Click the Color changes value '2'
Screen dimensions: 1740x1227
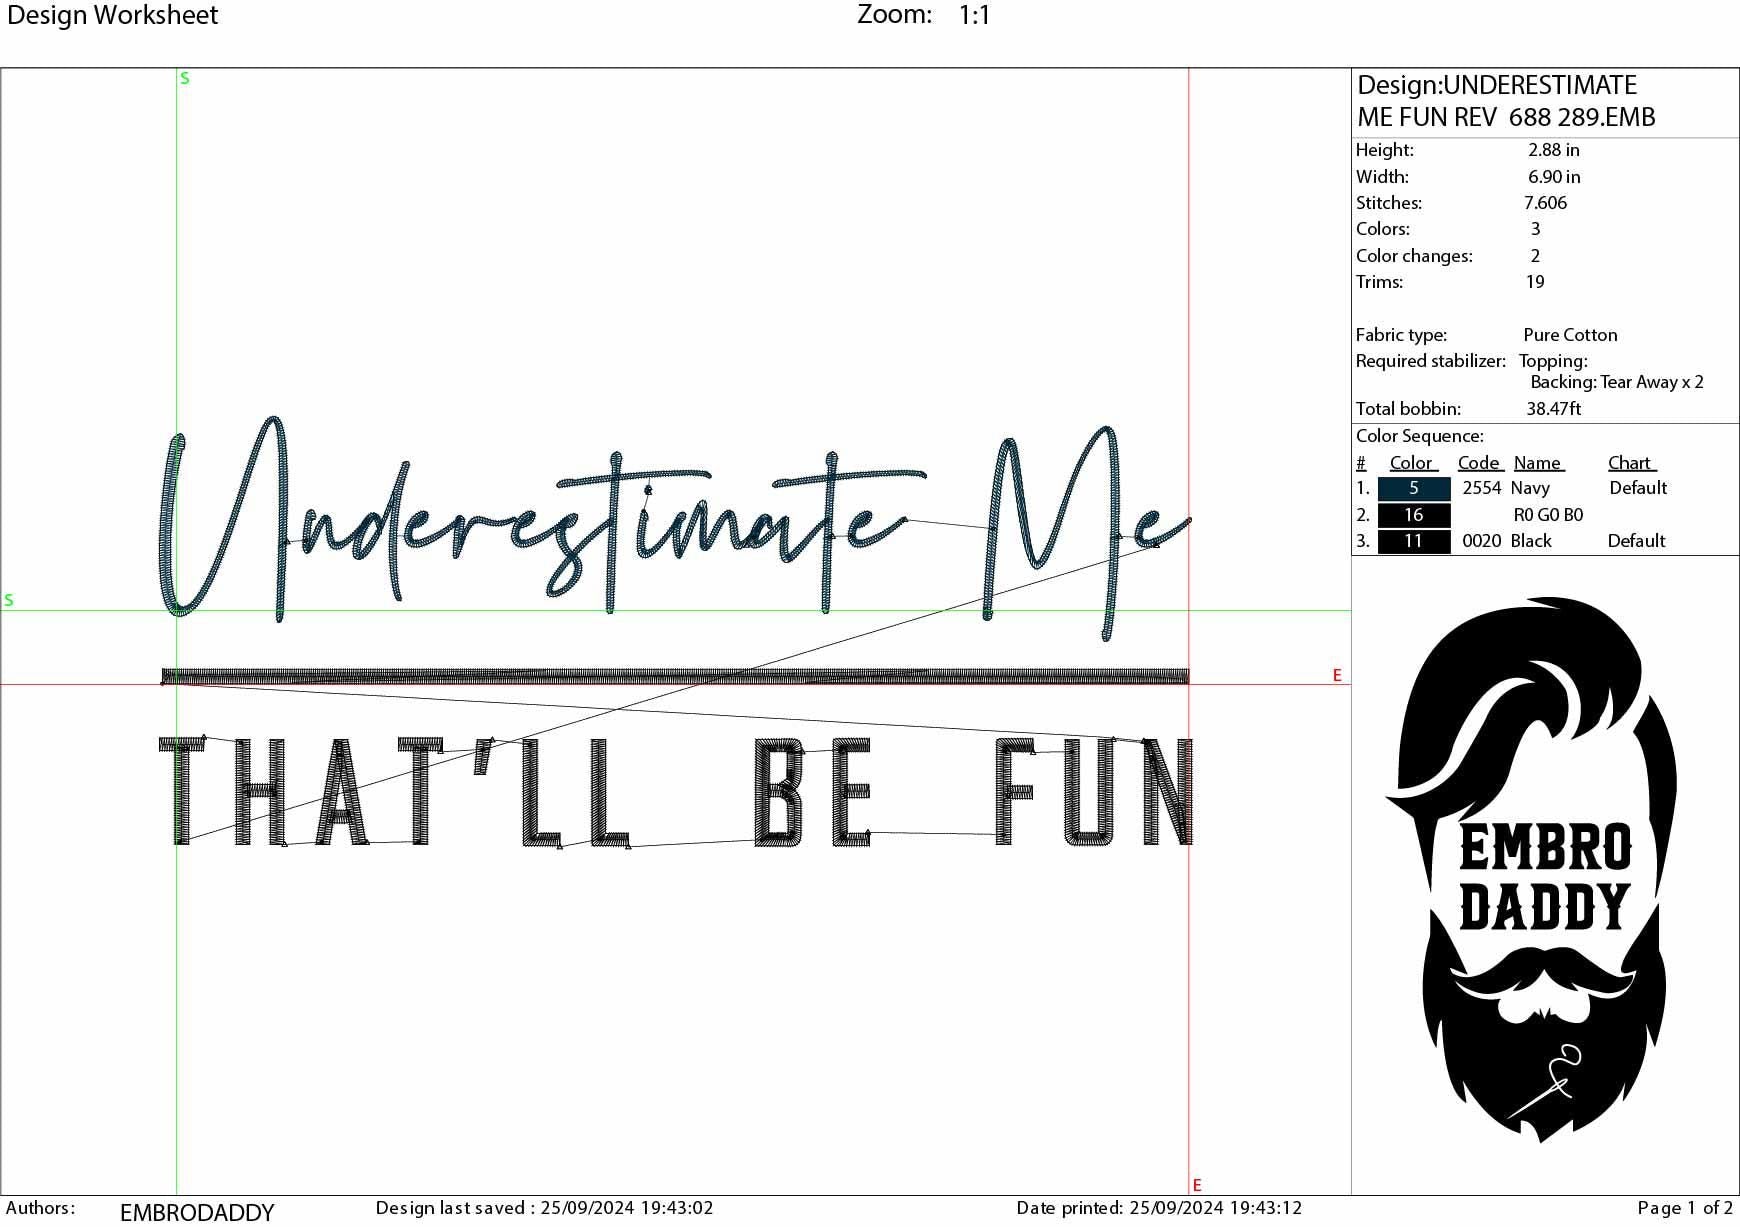click(x=1536, y=256)
